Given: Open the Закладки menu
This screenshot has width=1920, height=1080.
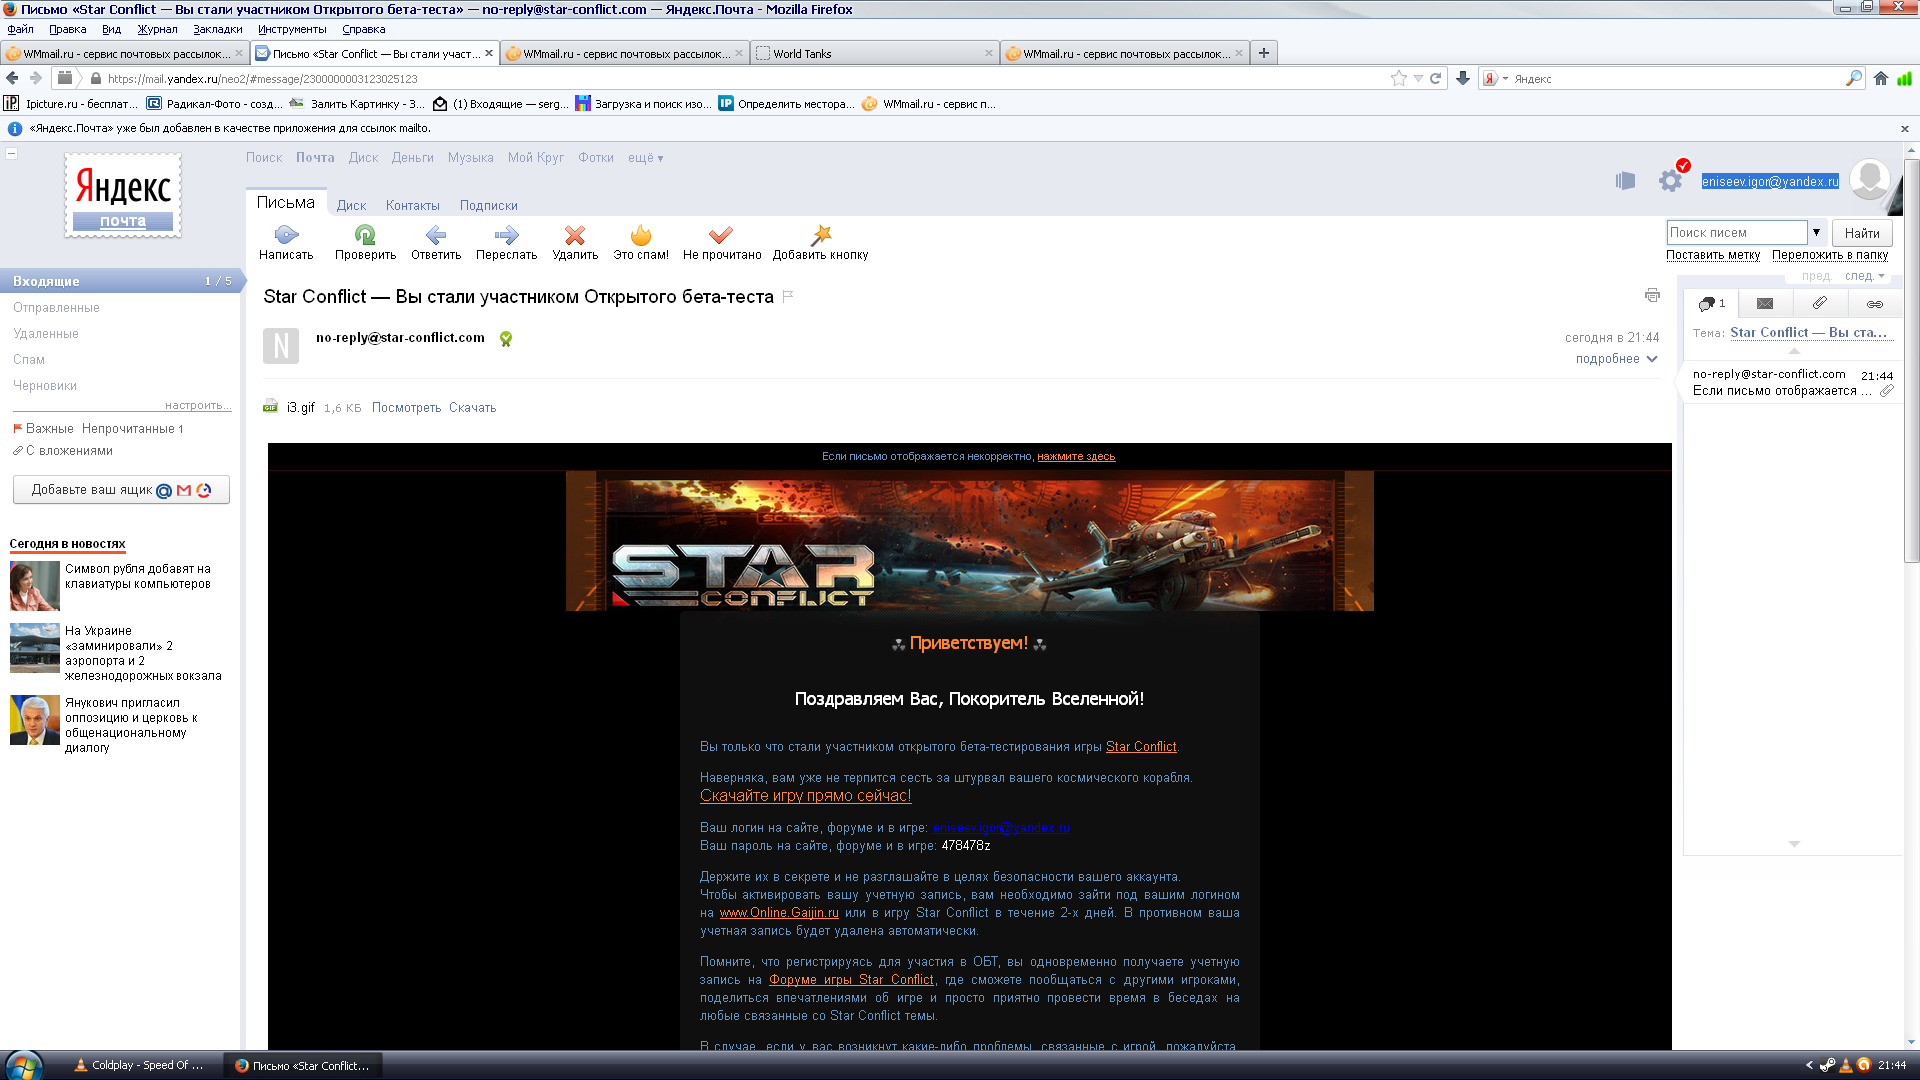Looking at the screenshot, I should pos(217,29).
